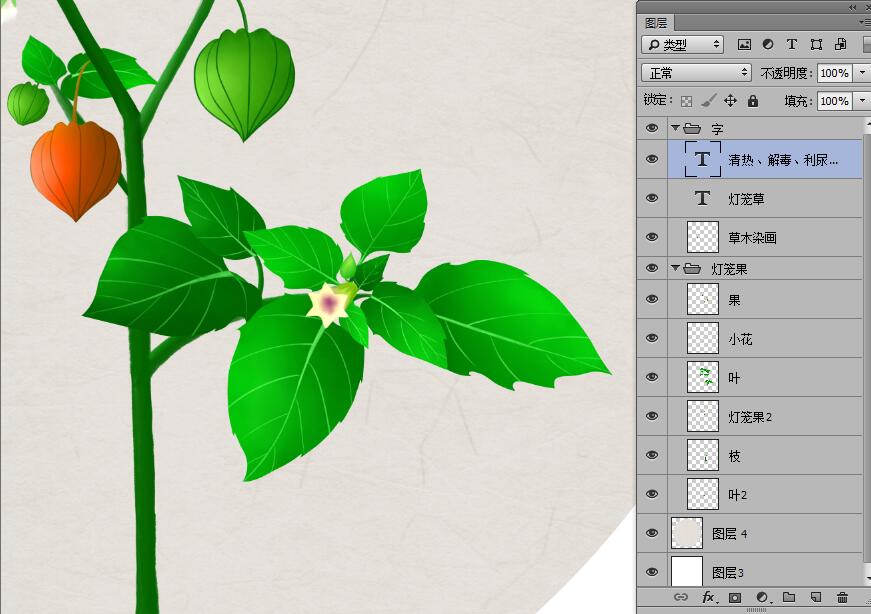Filter layers by pixel image icon
This screenshot has width=871, height=614.
pyautogui.click(x=744, y=44)
